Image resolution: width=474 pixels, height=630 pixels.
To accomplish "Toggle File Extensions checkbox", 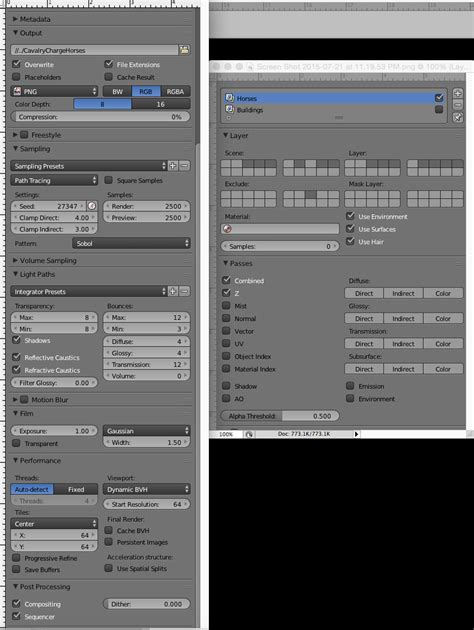I will (x=108, y=64).
